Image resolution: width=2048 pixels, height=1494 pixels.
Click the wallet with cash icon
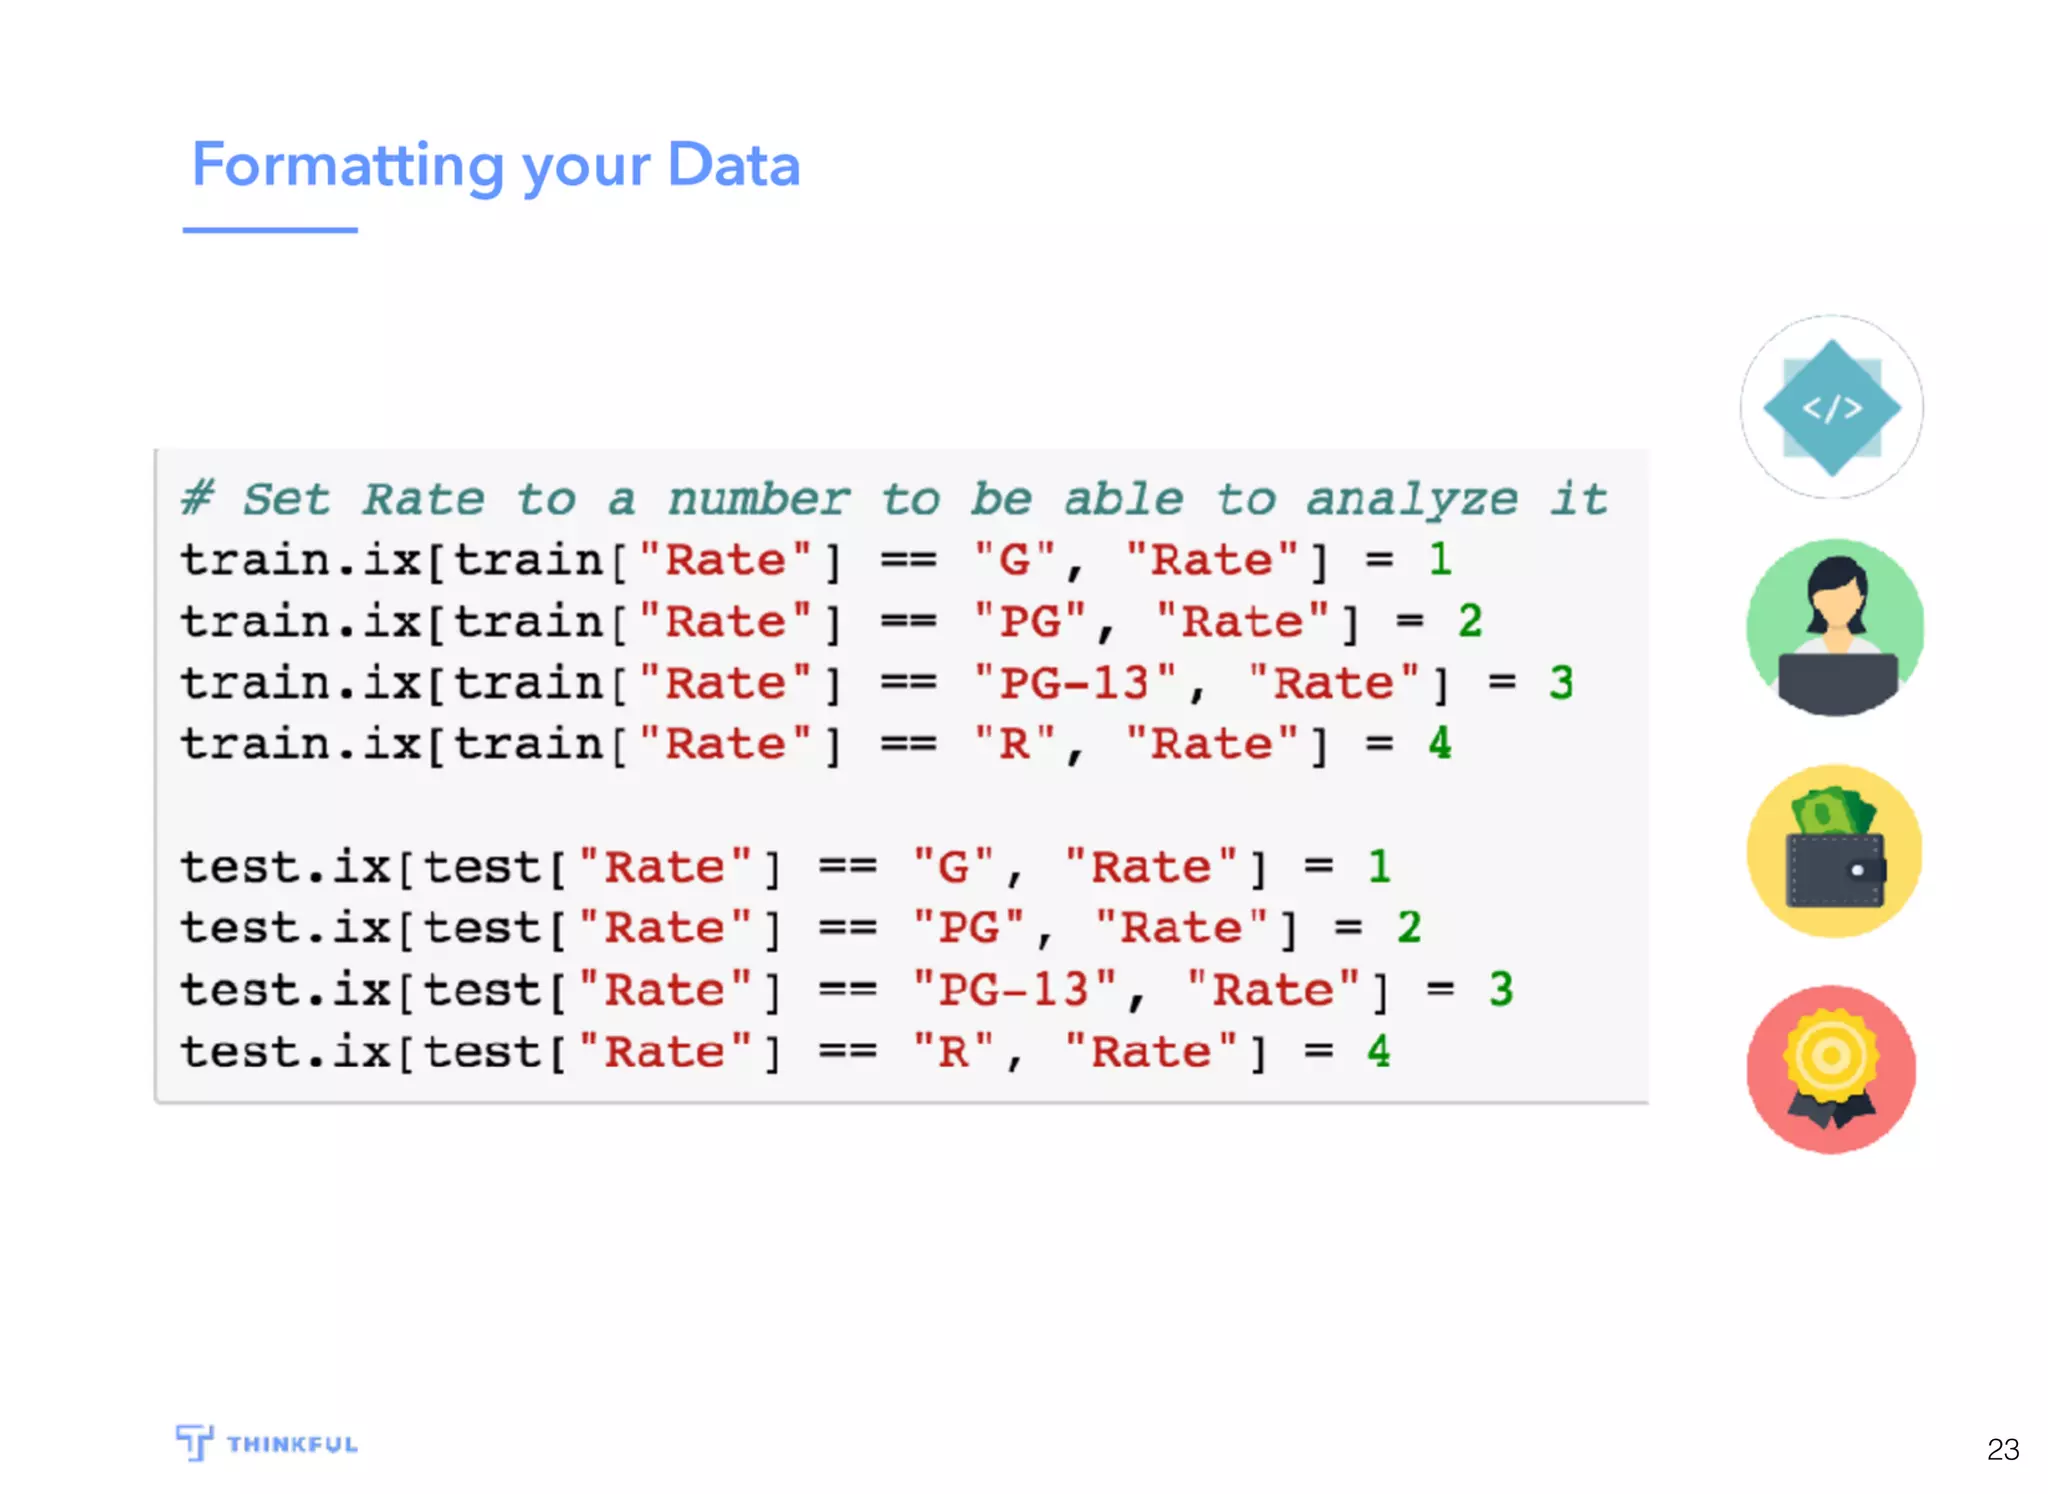[x=1834, y=851]
